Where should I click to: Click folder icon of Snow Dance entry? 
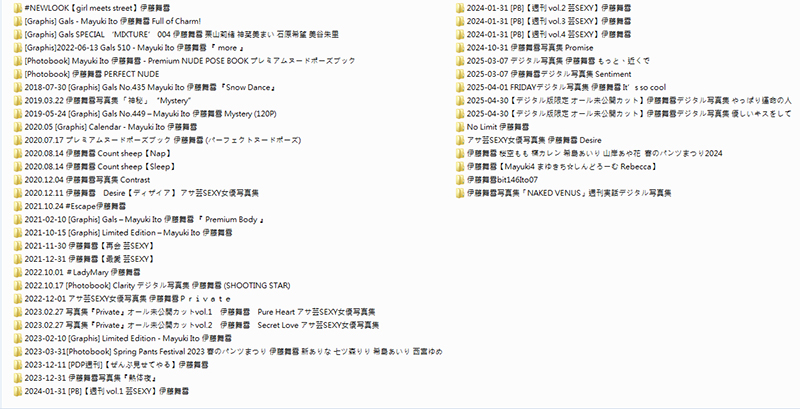pyautogui.click(x=18, y=87)
